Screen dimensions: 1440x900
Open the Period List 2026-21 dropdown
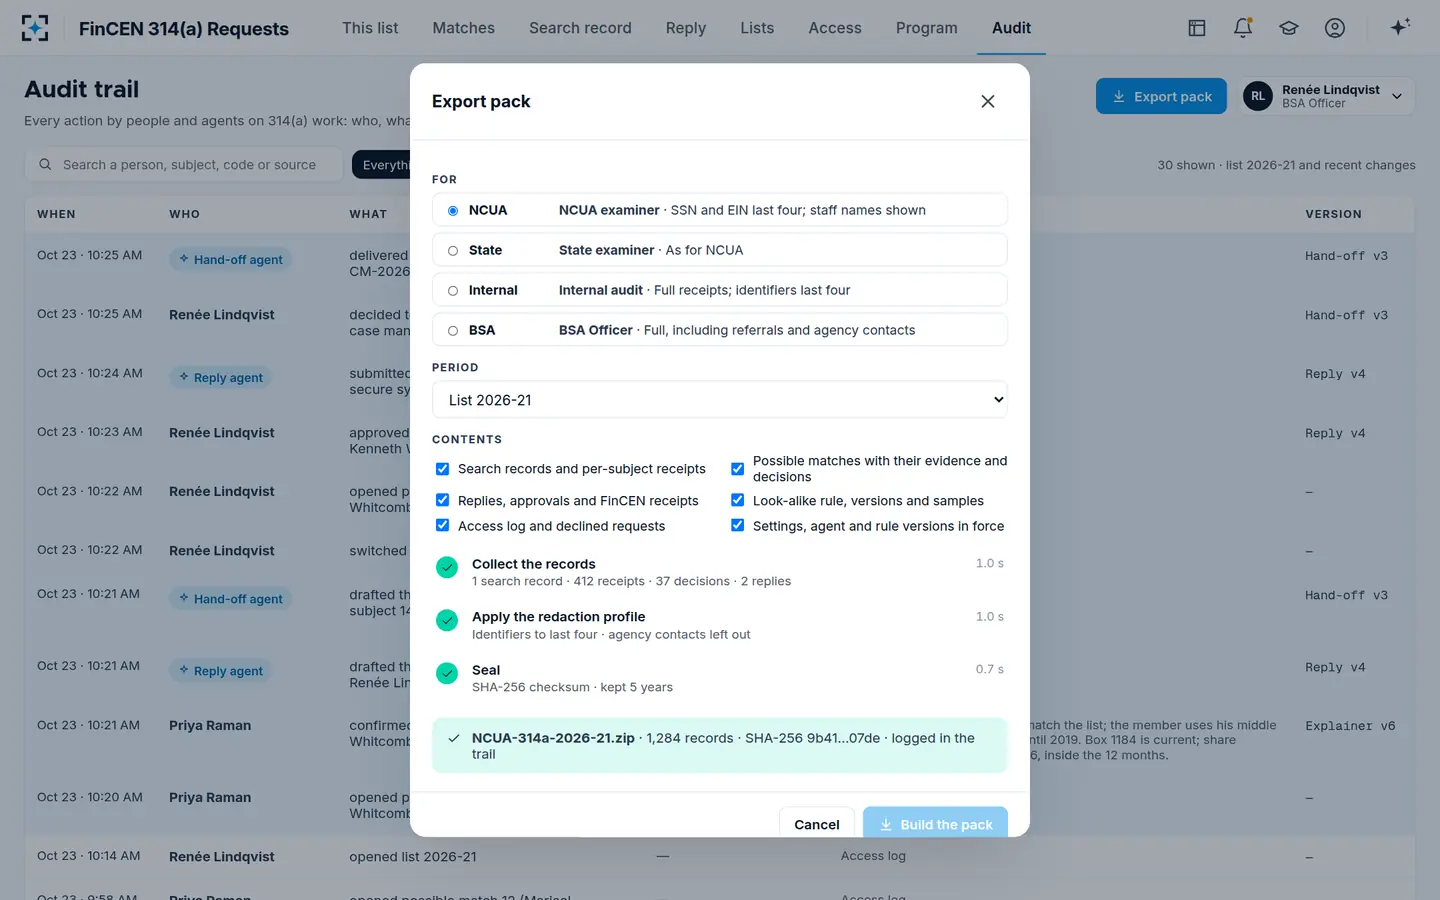click(x=720, y=400)
